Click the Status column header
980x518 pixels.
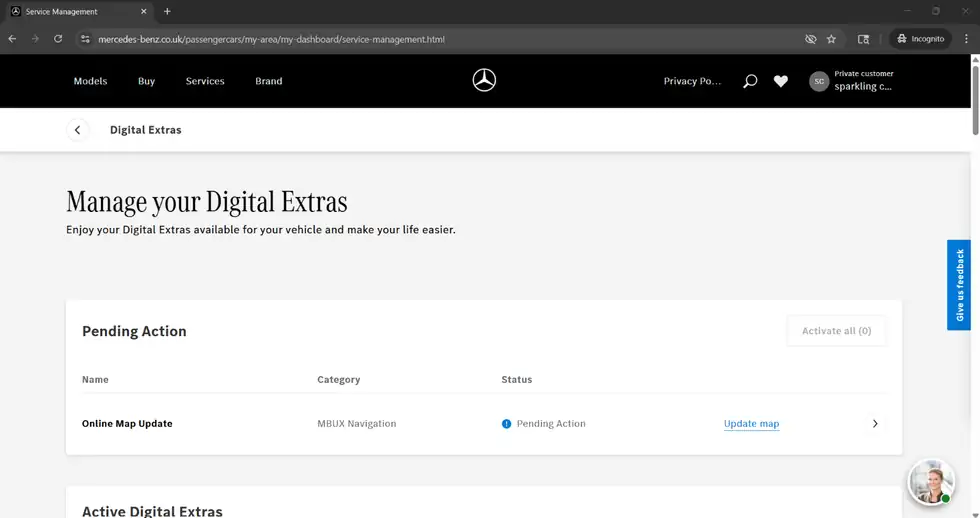coord(516,379)
